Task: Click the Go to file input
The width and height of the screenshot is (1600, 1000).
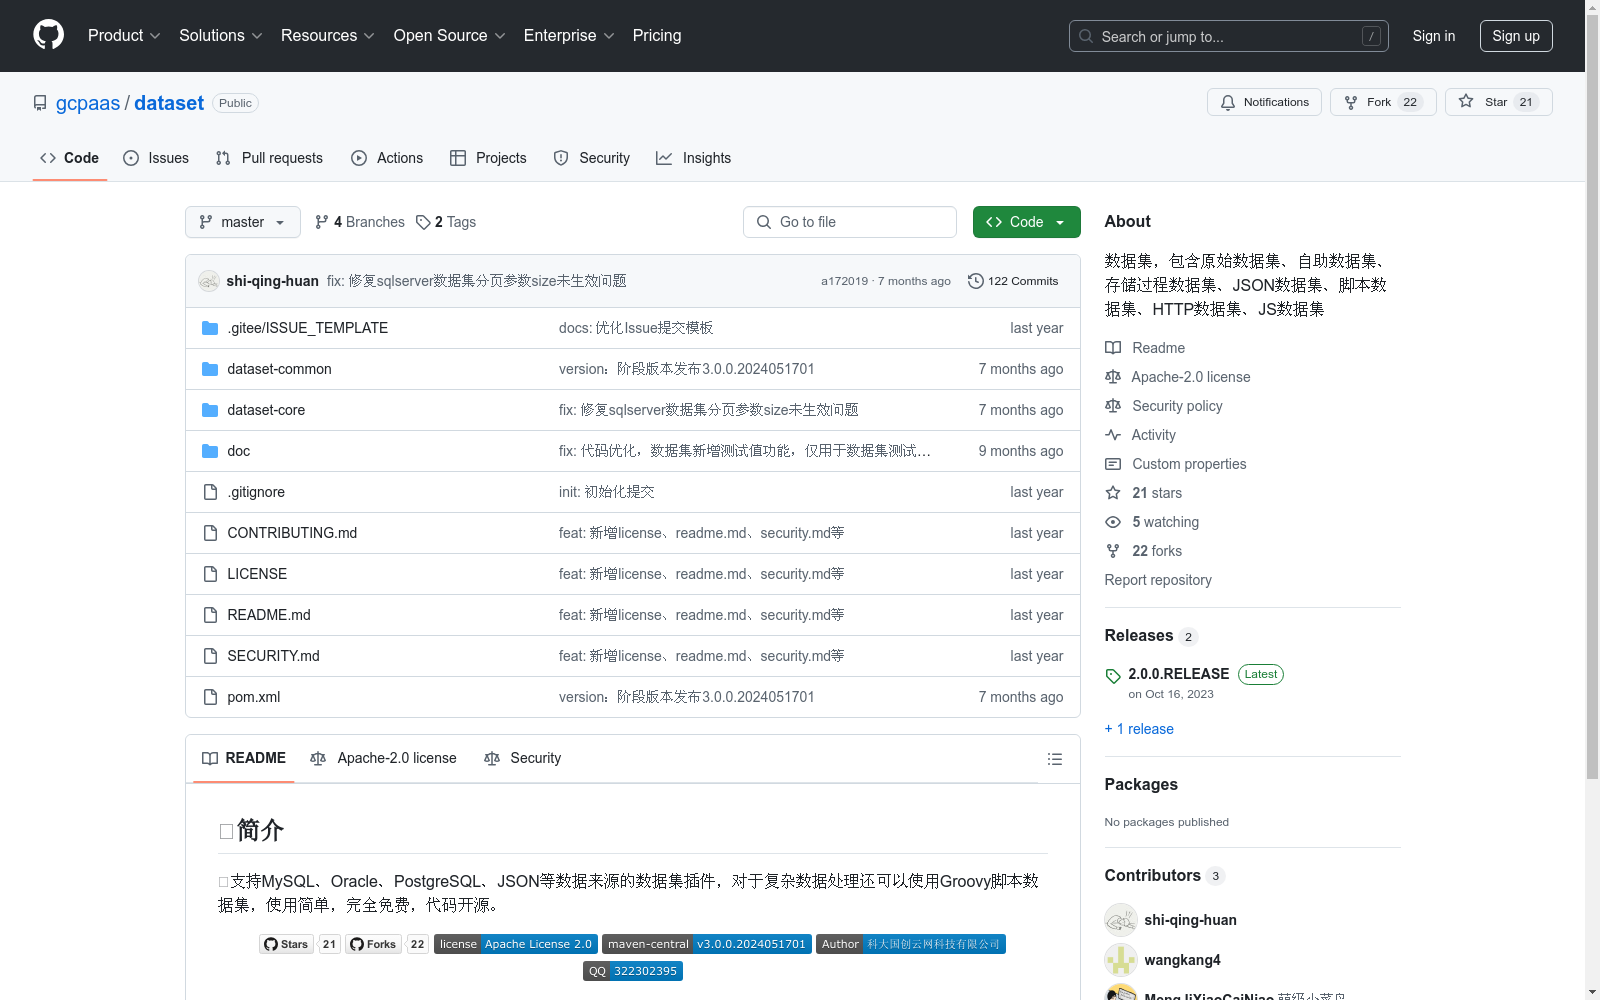Action: (850, 222)
